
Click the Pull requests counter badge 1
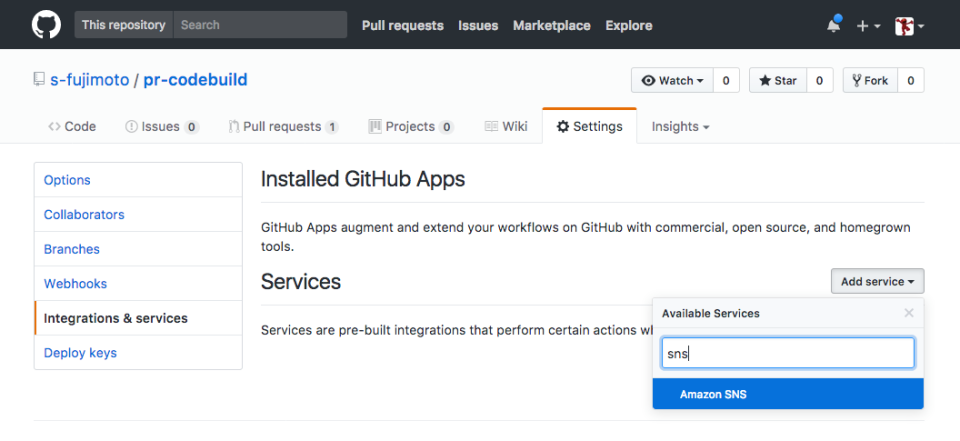[x=332, y=127]
